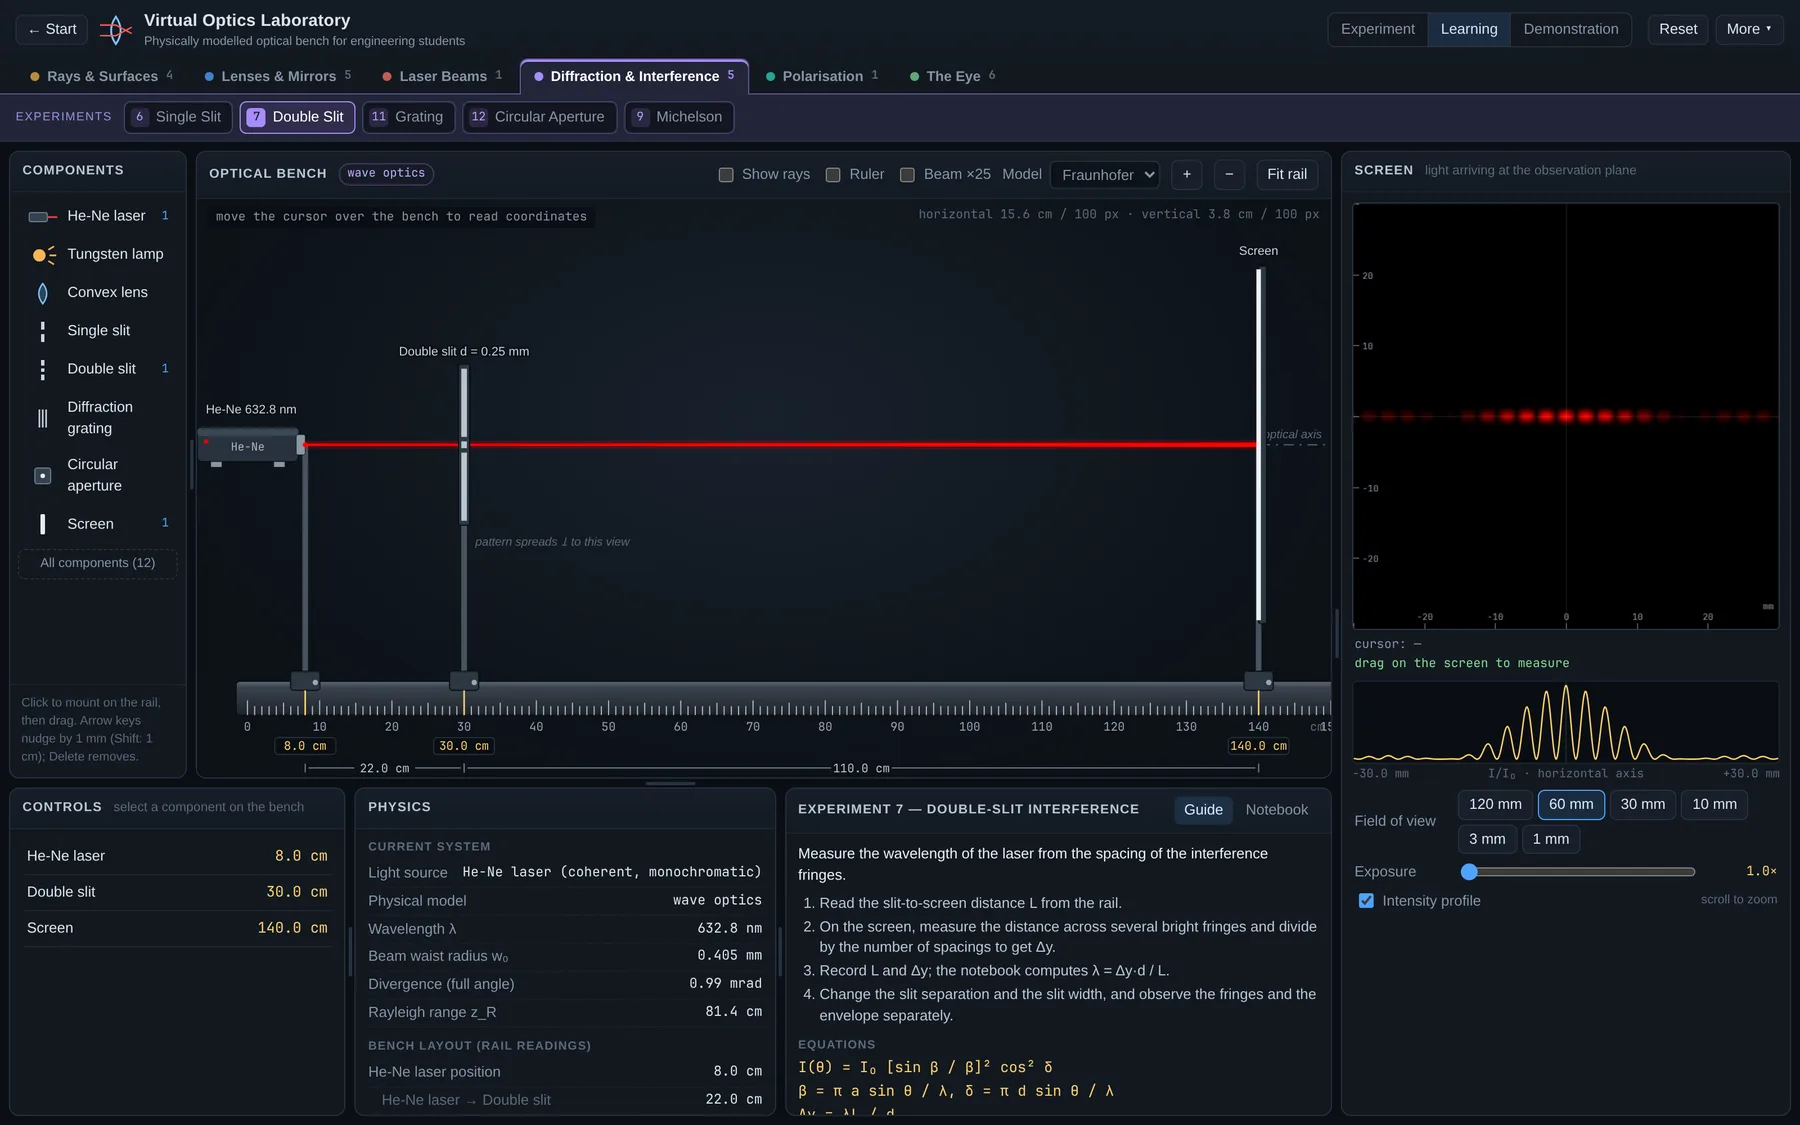Screen dimensions: 1800x1125
Task: Click the Circular aperture icon
Action: click(x=43, y=476)
